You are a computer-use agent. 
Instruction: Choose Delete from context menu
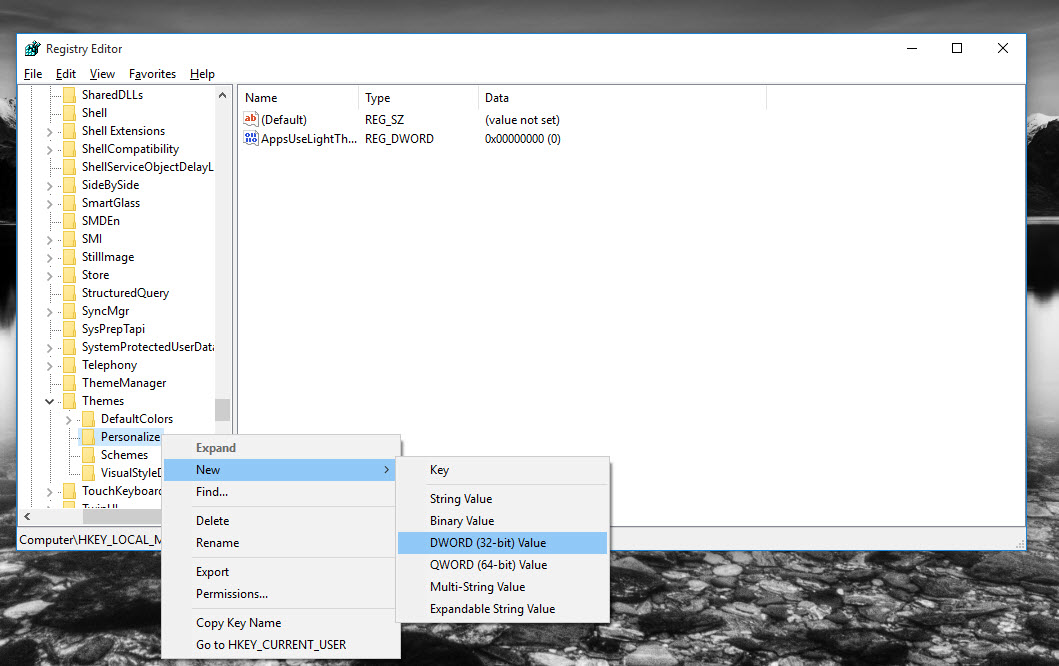(280, 521)
